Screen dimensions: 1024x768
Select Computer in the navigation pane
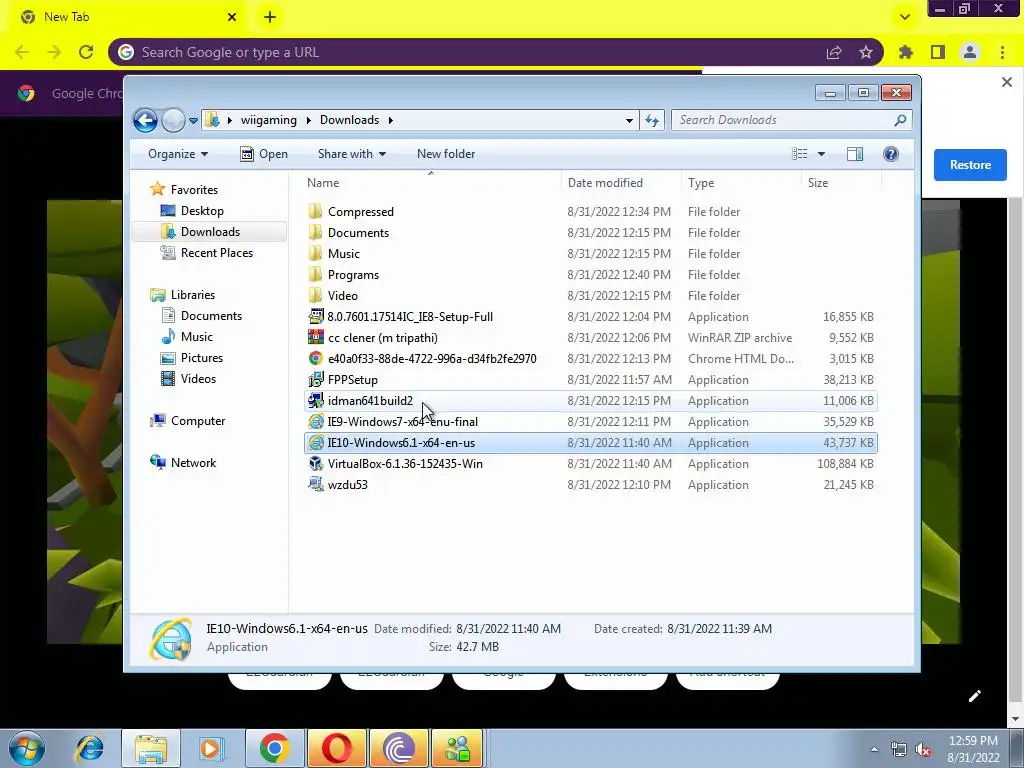(198, 421)
